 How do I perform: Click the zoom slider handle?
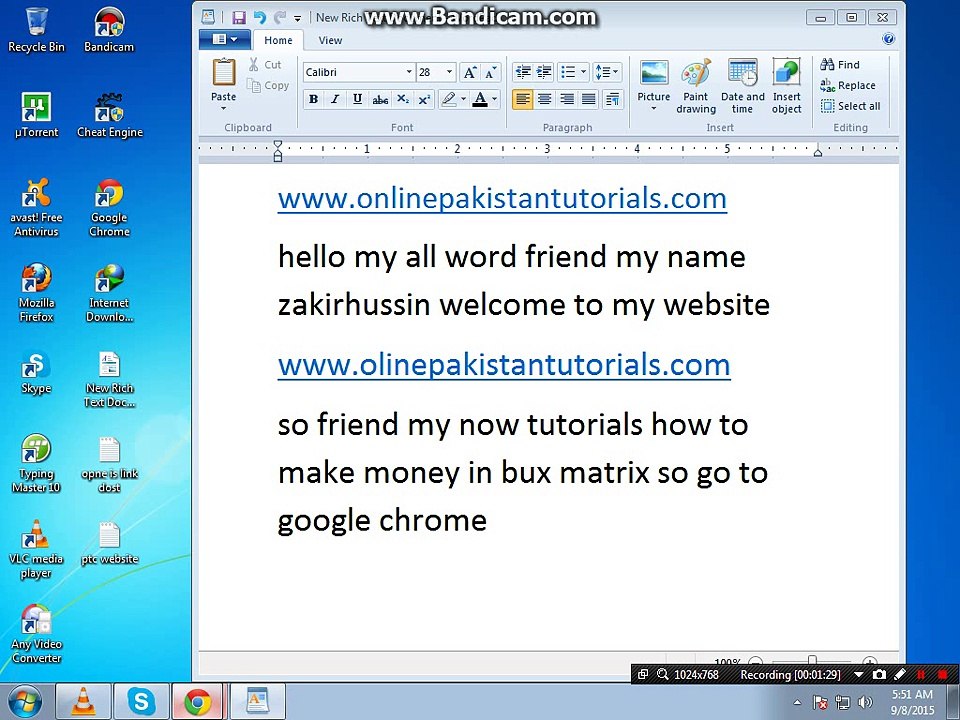pyautogui.click(x=812, y=660)
